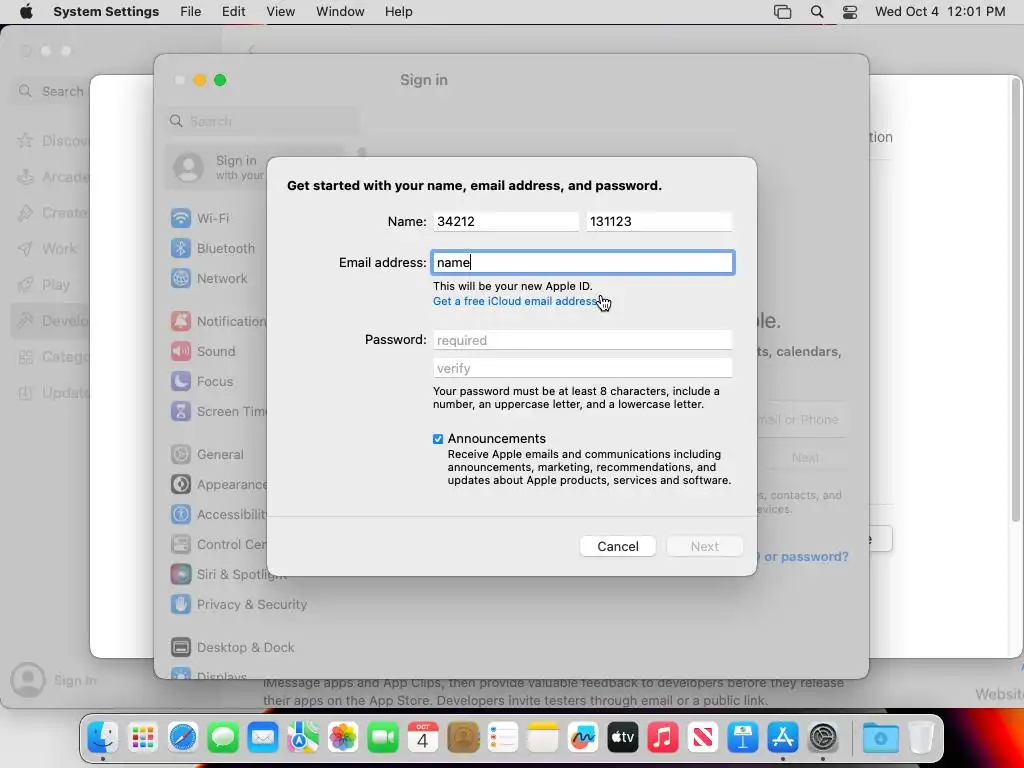Go to Focus settings
The width and height of the screenshot is (1024, 768).
coord(202,381)
